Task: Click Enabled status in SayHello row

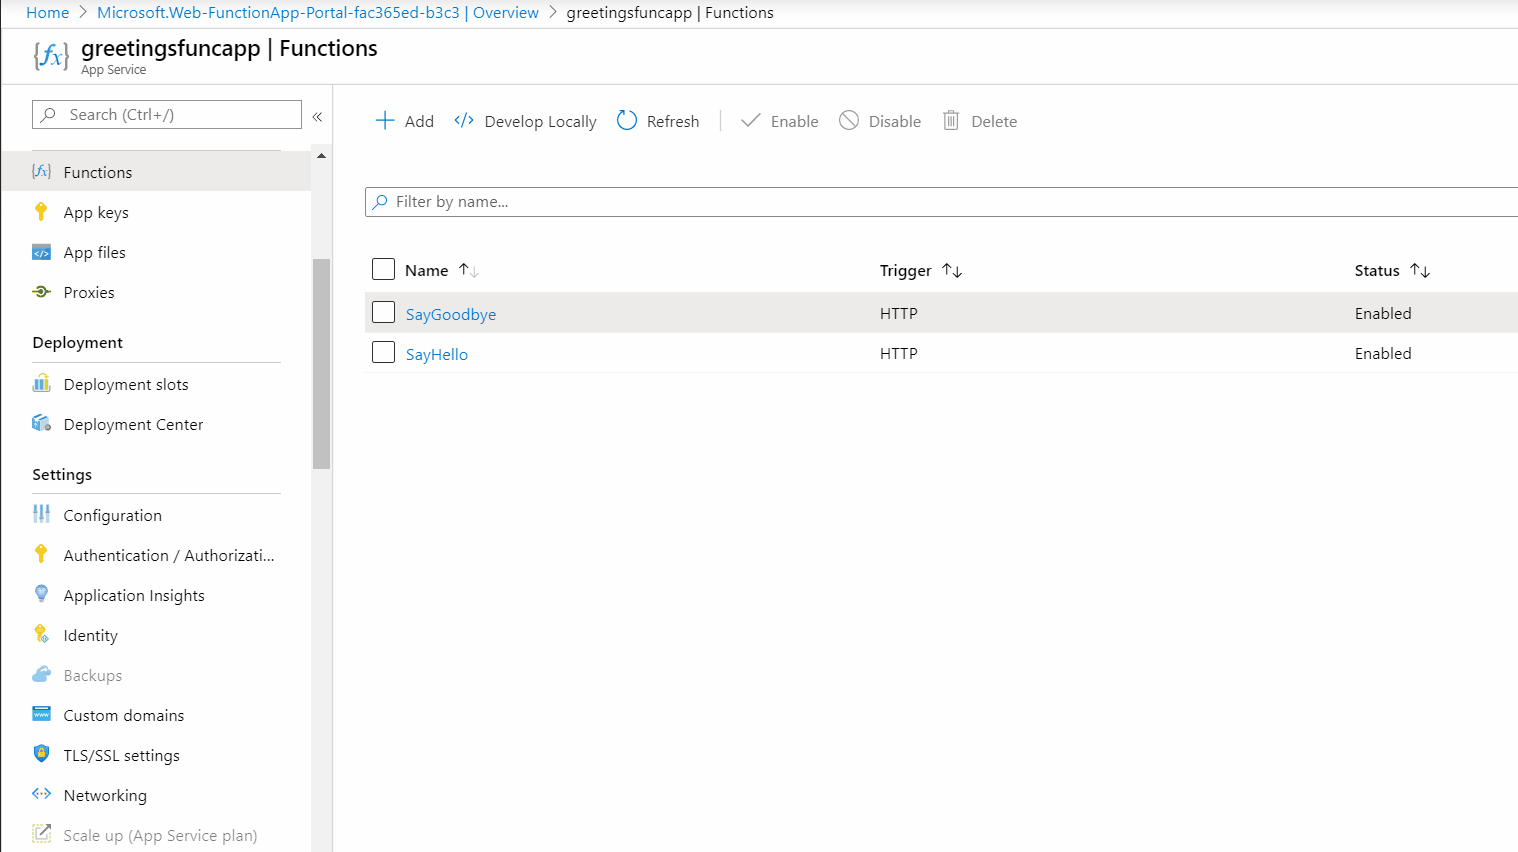Action: pos(1383,353)
